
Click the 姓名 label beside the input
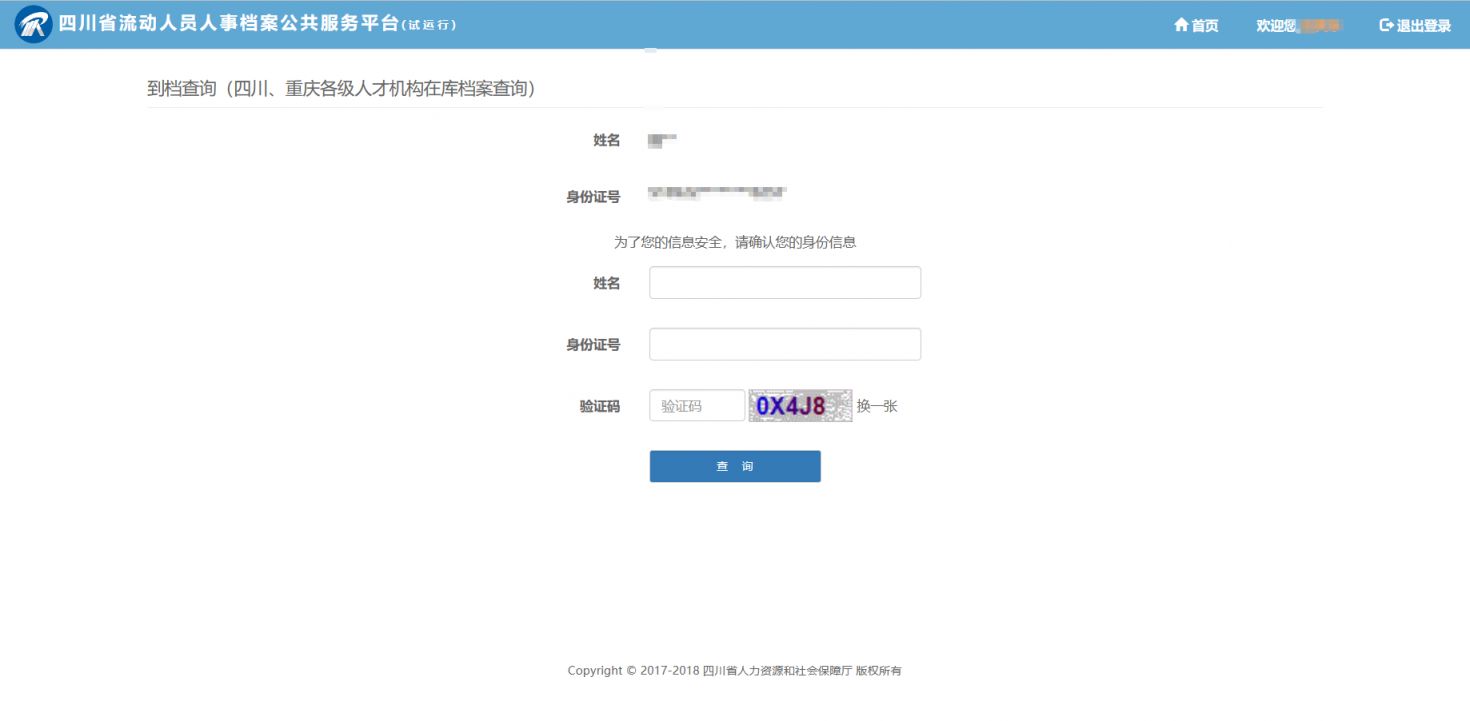pos(606,284)
